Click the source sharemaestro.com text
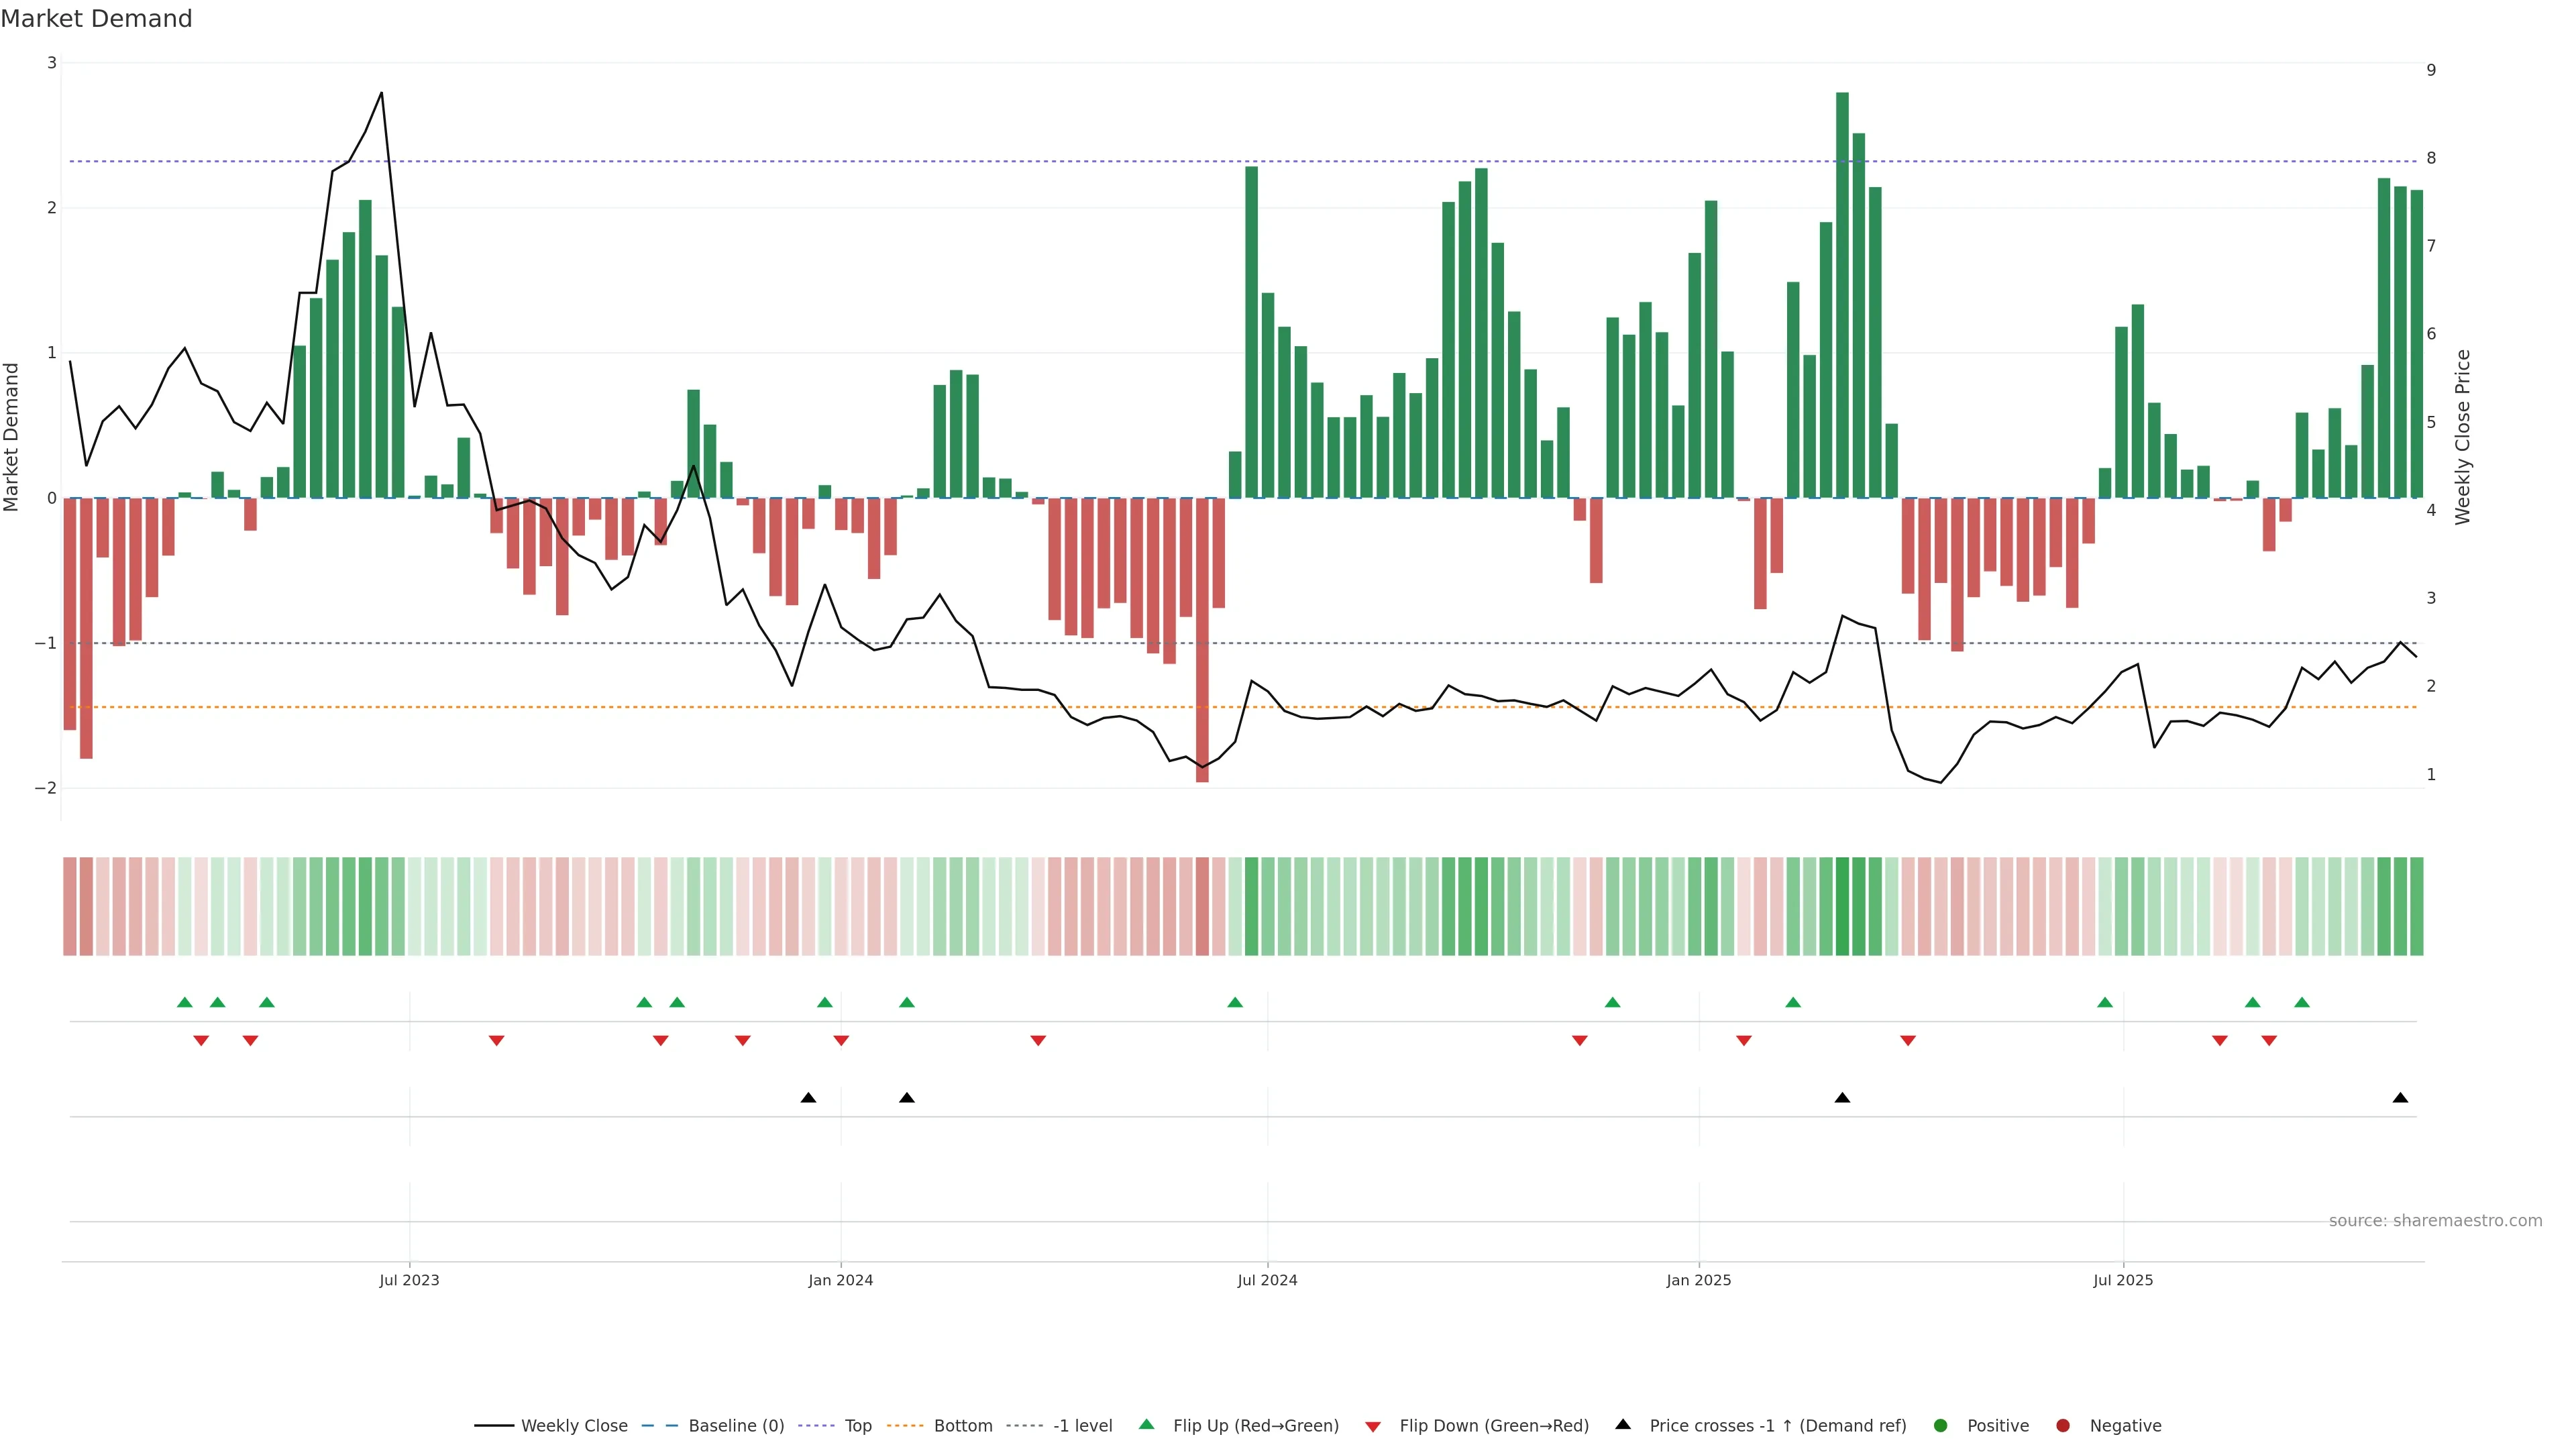The width and height of the screenshot is (2576, 1449). [x=2435, y=1221]
